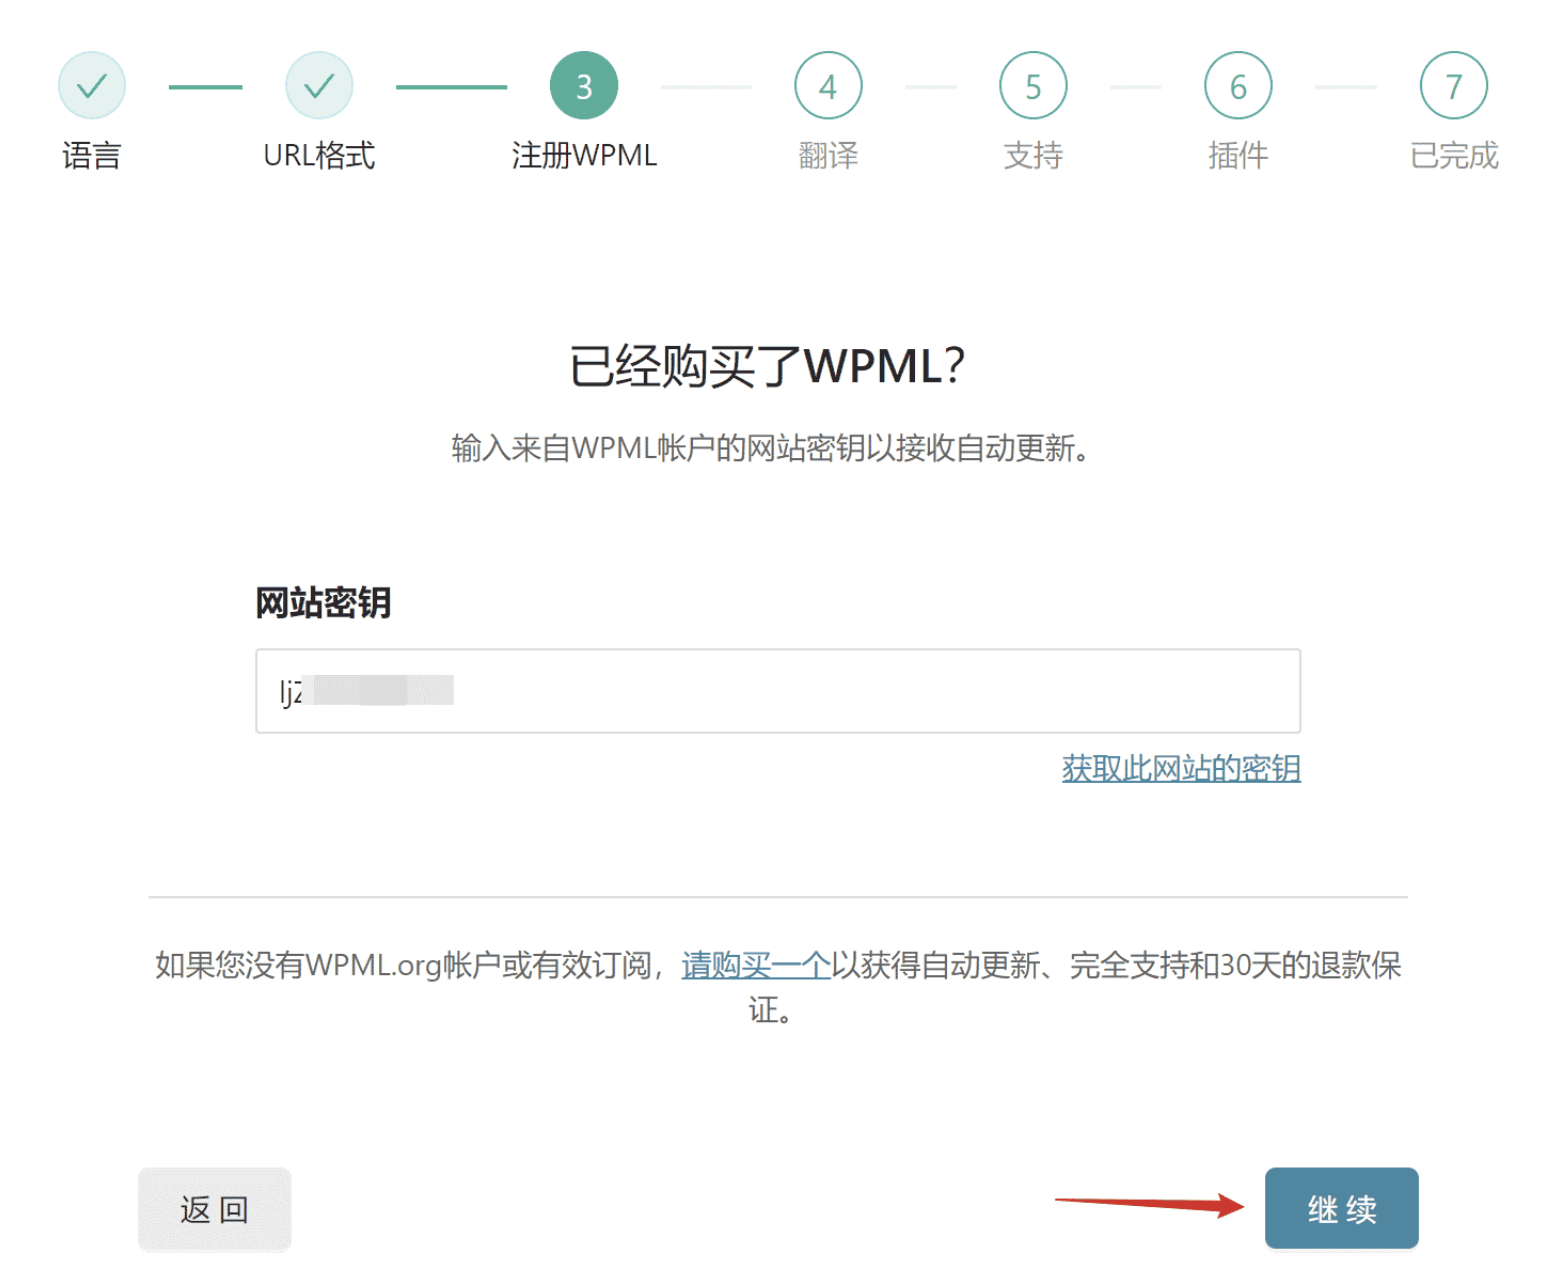The image size is (1558, 1278).
Task: Select the 翻译 step label
Action: (x=827, y=155)
